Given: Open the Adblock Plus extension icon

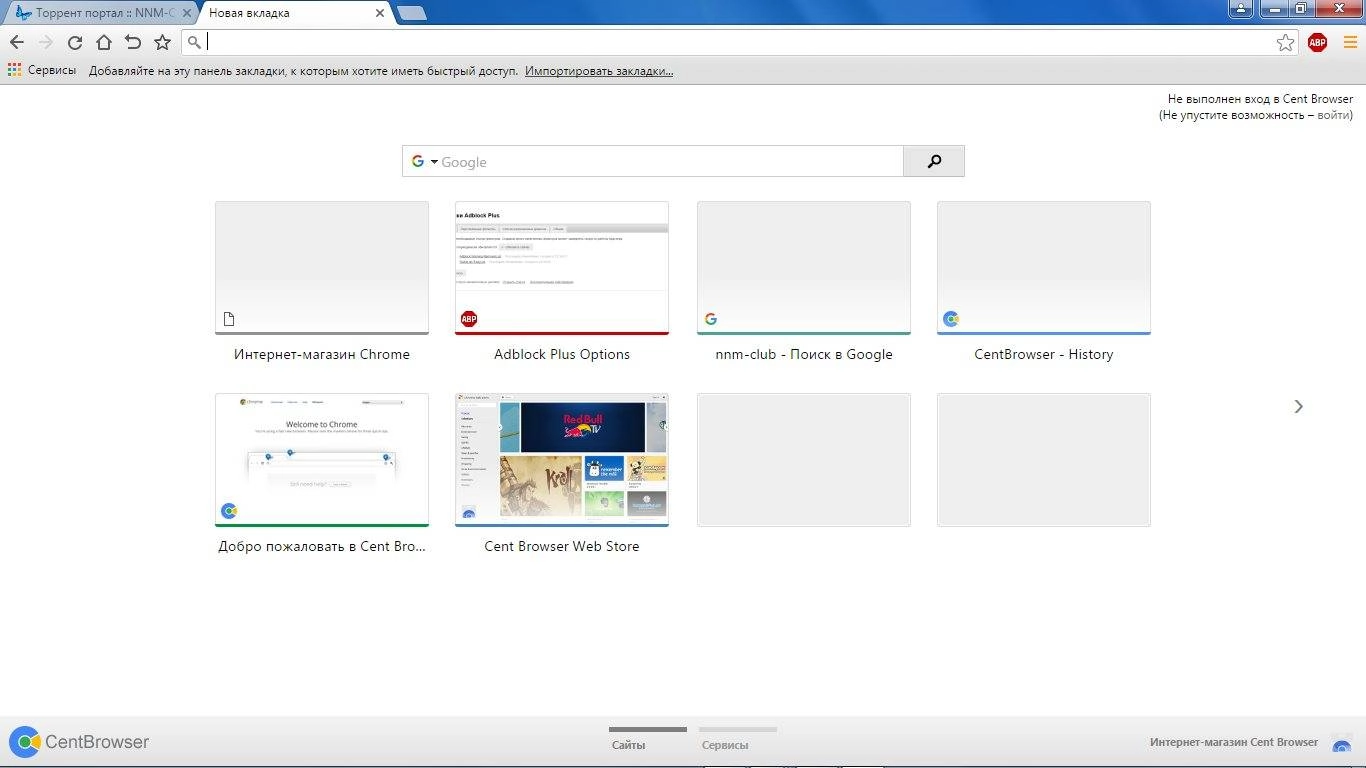Looking at the screenshot, I should 1317,42.
